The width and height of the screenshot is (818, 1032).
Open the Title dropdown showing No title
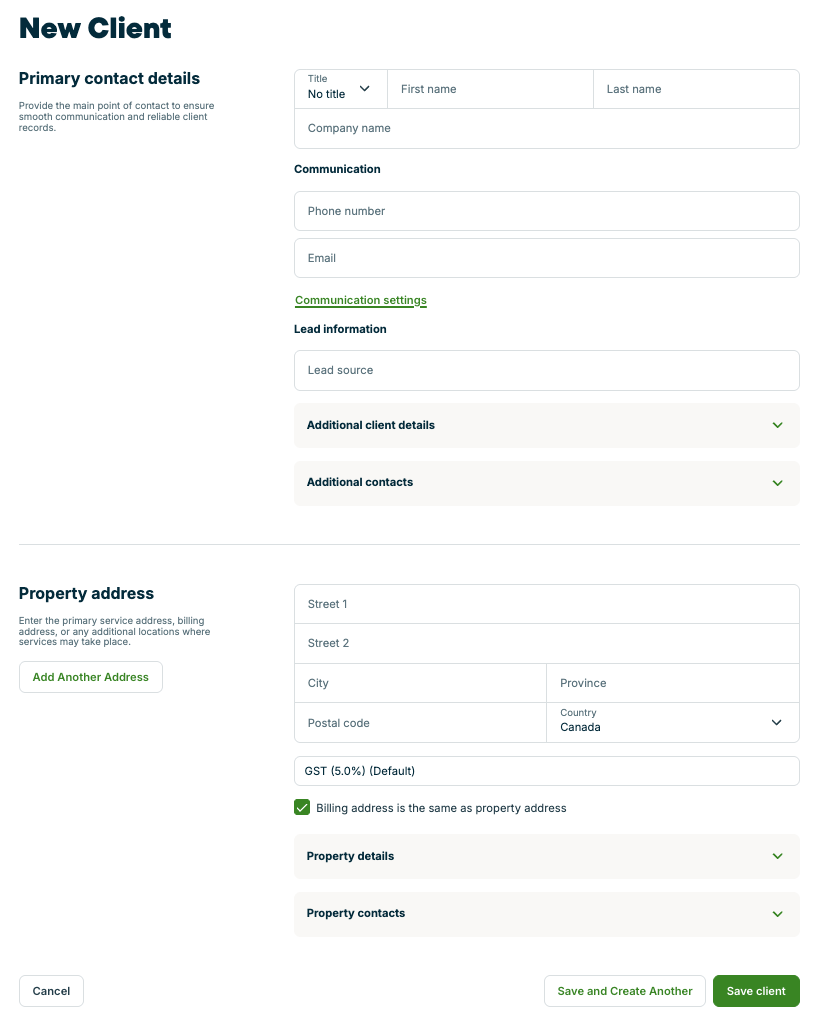click(x=340, y=89)
